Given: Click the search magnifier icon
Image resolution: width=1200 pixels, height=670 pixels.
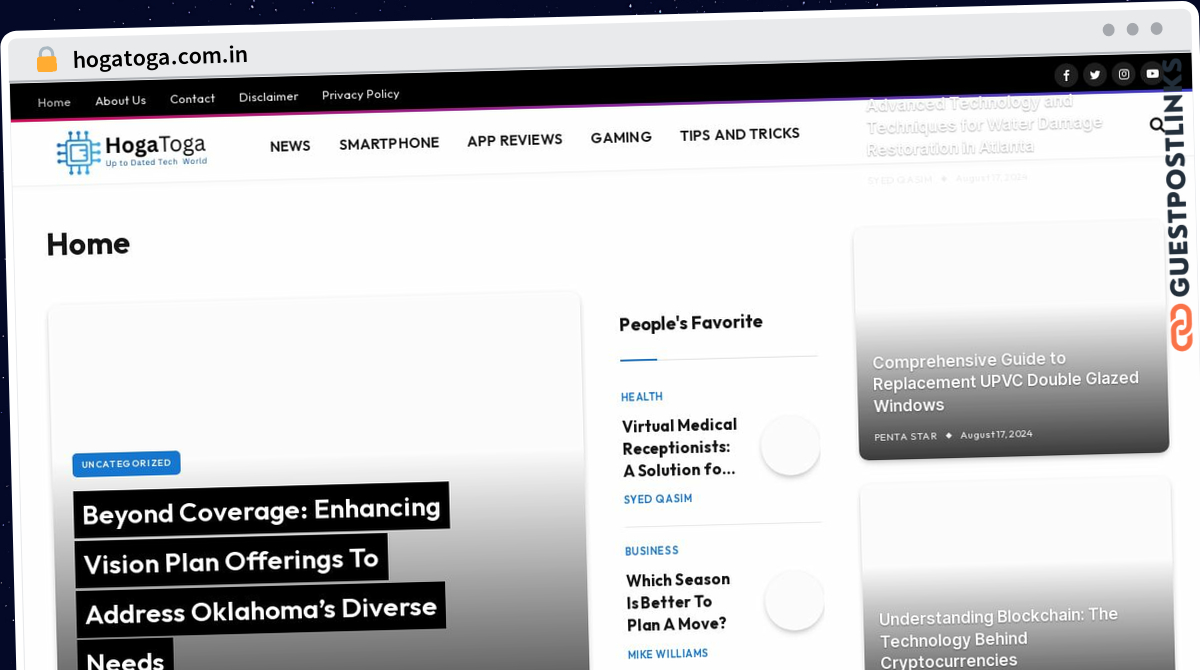Looking at the screenshot, I should click(x=1157, y=125).
